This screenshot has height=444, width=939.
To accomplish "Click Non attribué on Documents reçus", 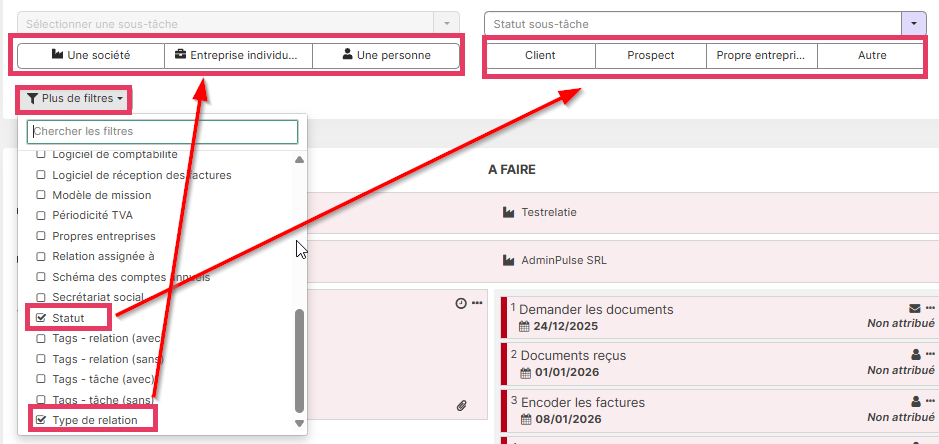I will click(901, 370).
